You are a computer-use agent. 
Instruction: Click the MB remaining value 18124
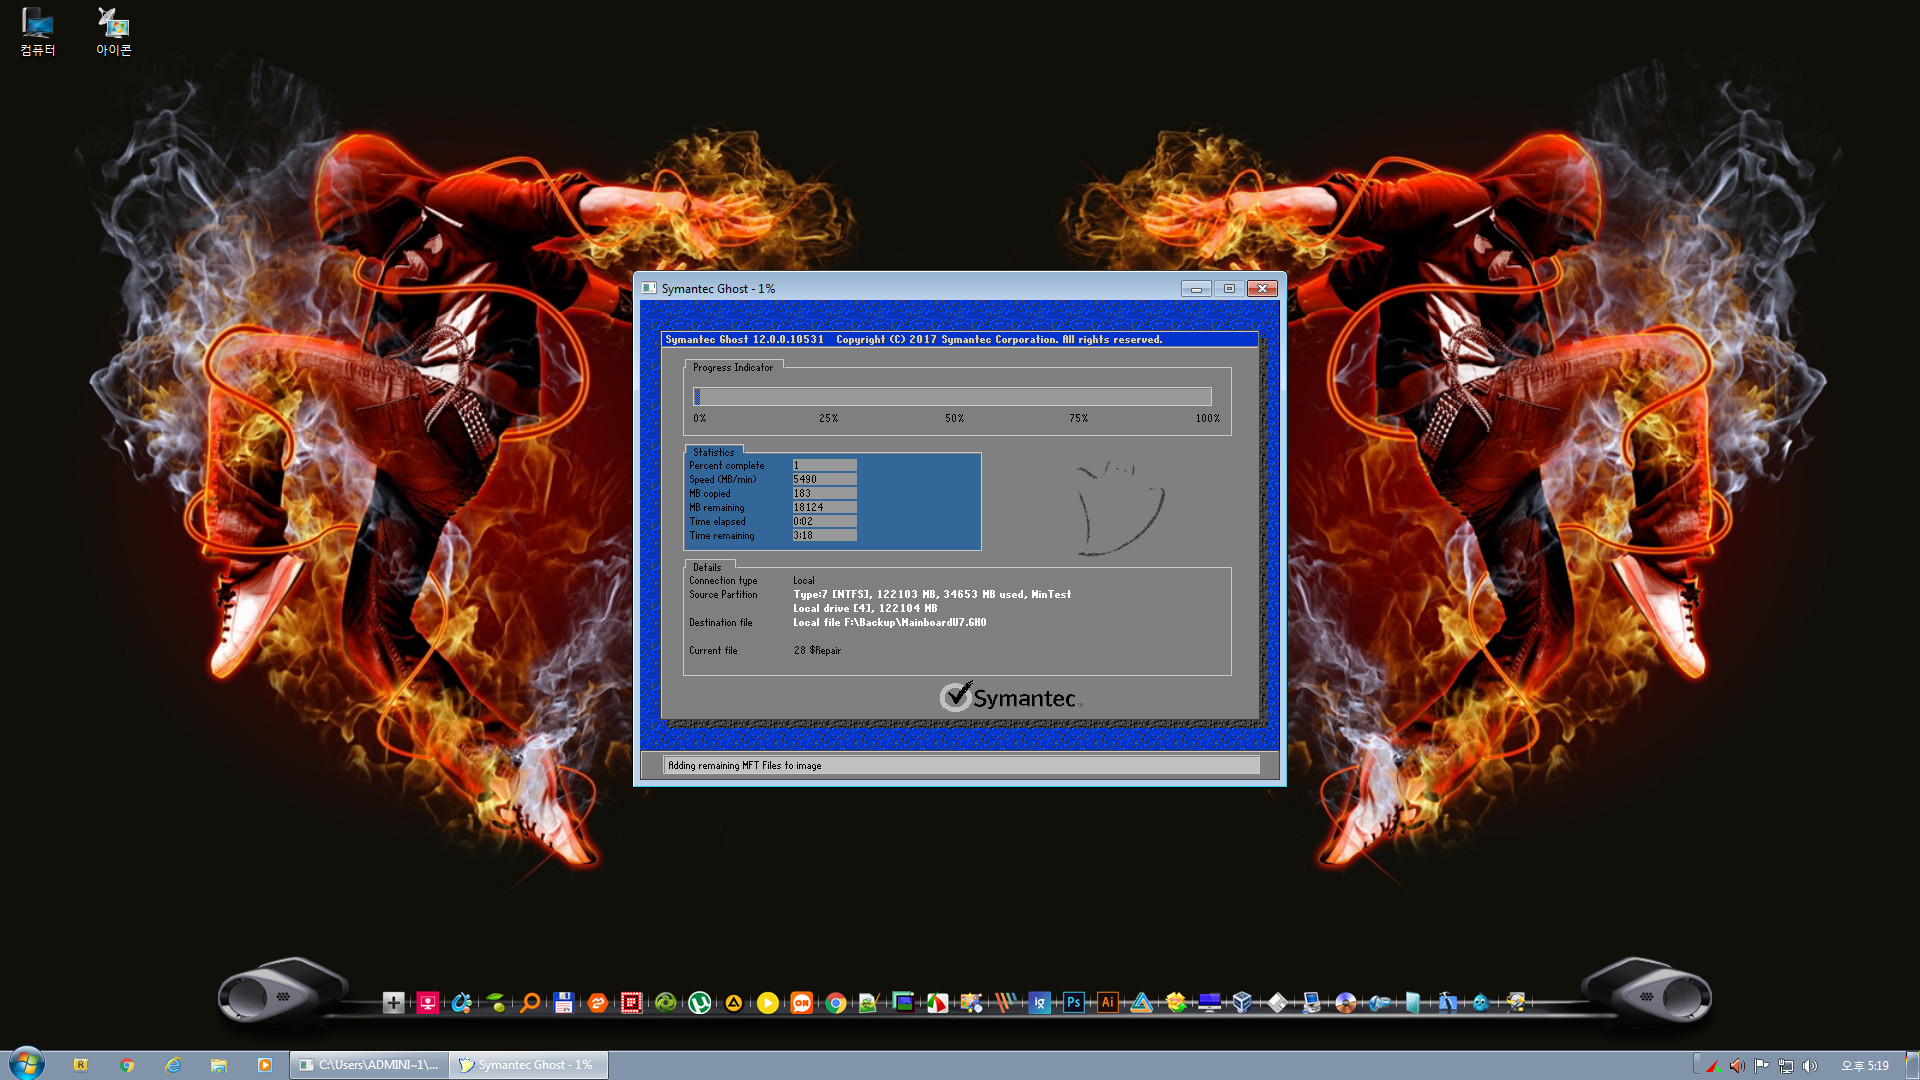(824, 508)
